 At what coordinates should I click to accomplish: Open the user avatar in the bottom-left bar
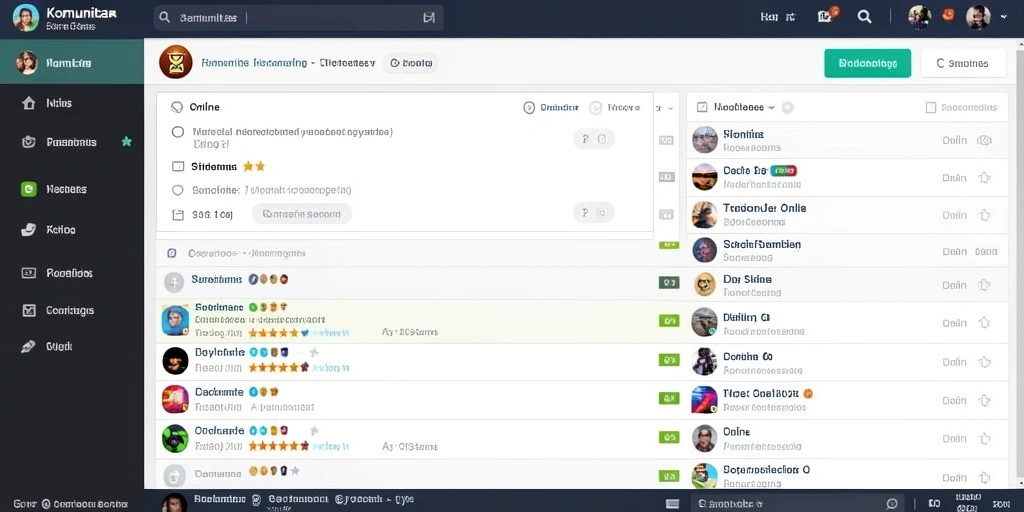[x=174, y=503]
